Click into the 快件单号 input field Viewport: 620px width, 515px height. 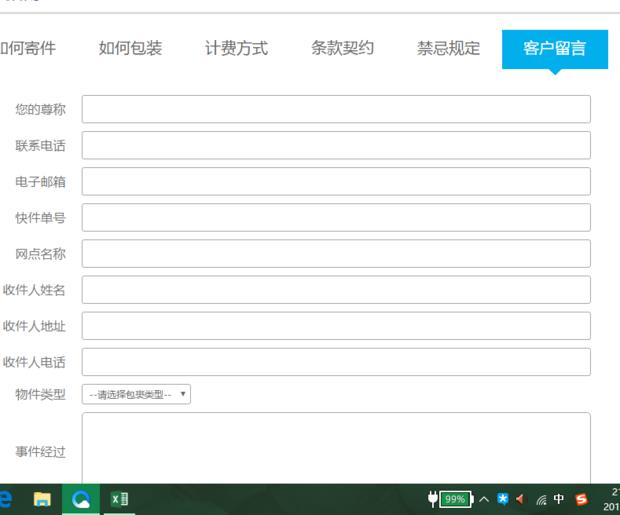[336, 217]
